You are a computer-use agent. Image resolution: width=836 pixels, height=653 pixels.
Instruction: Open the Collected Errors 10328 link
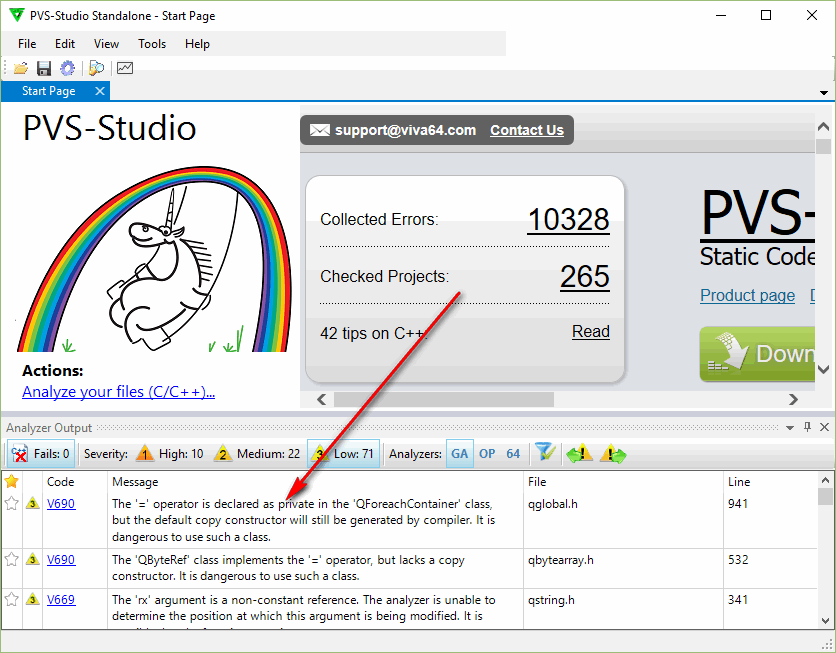[x=568, y=219]
